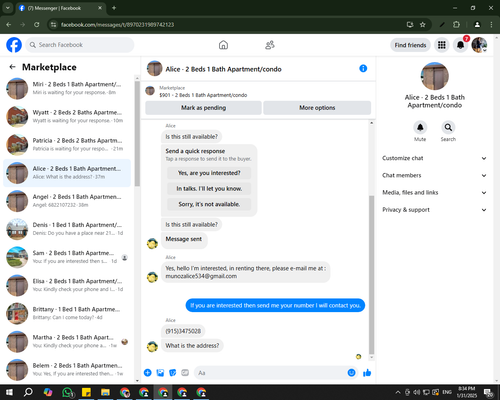Screen dimensions: 500x400
Task: Send quick response 'Yes, are you interested?'
Action: pos(209,173)
